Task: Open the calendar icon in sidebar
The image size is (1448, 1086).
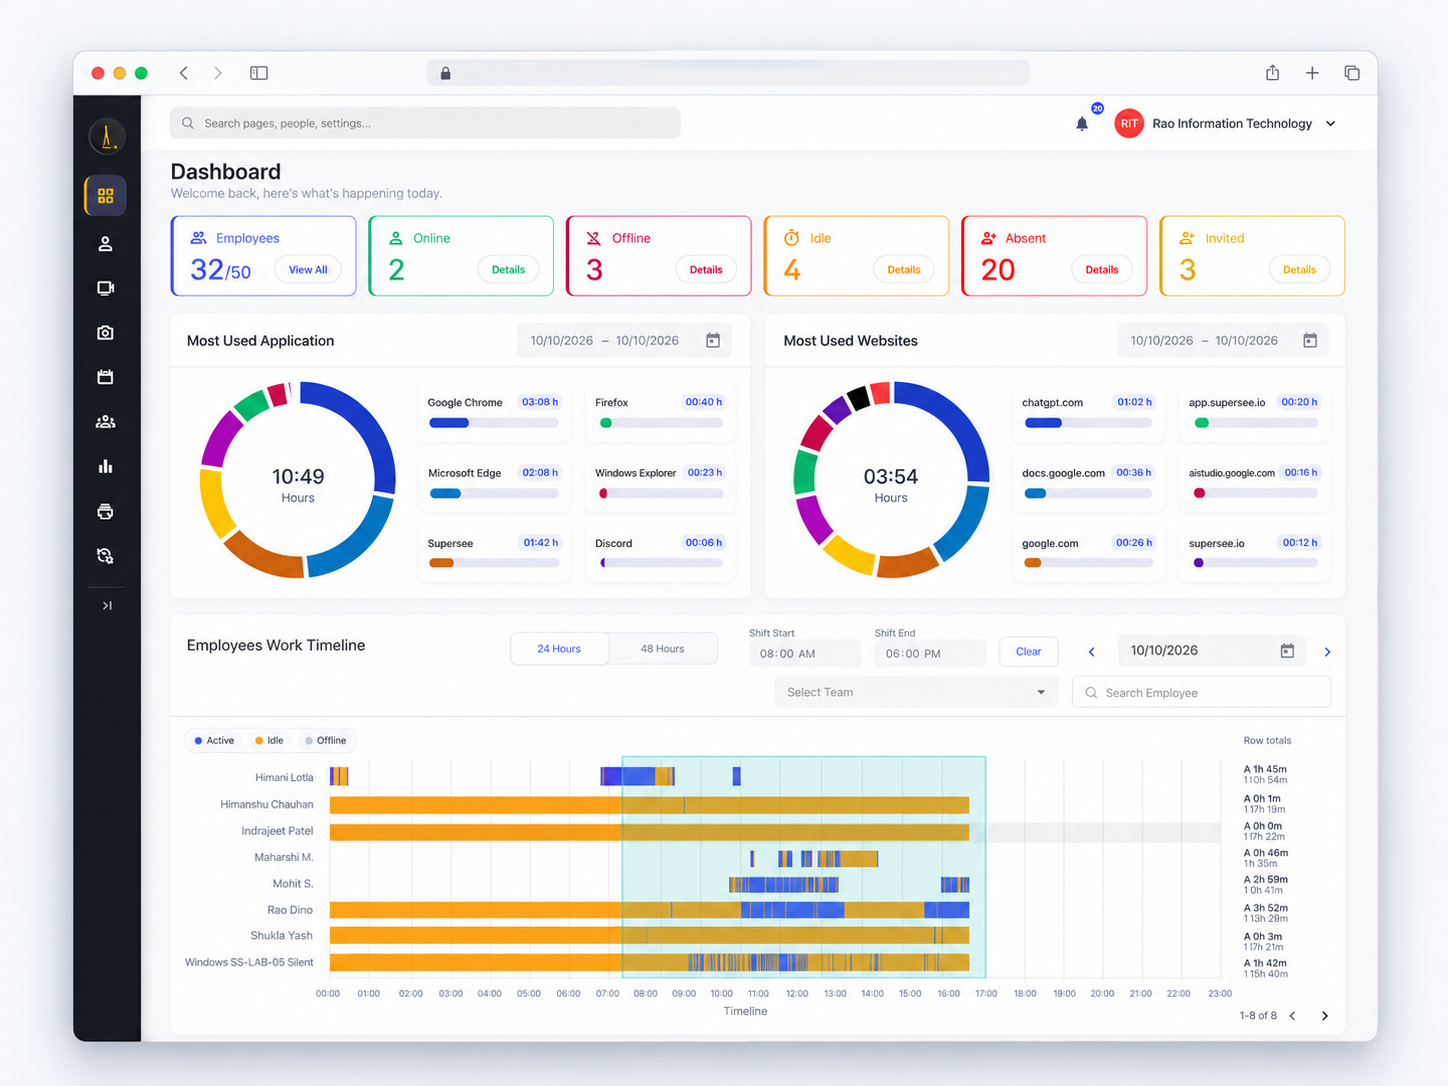Action: pyautogui.click(x=105, y=377)
